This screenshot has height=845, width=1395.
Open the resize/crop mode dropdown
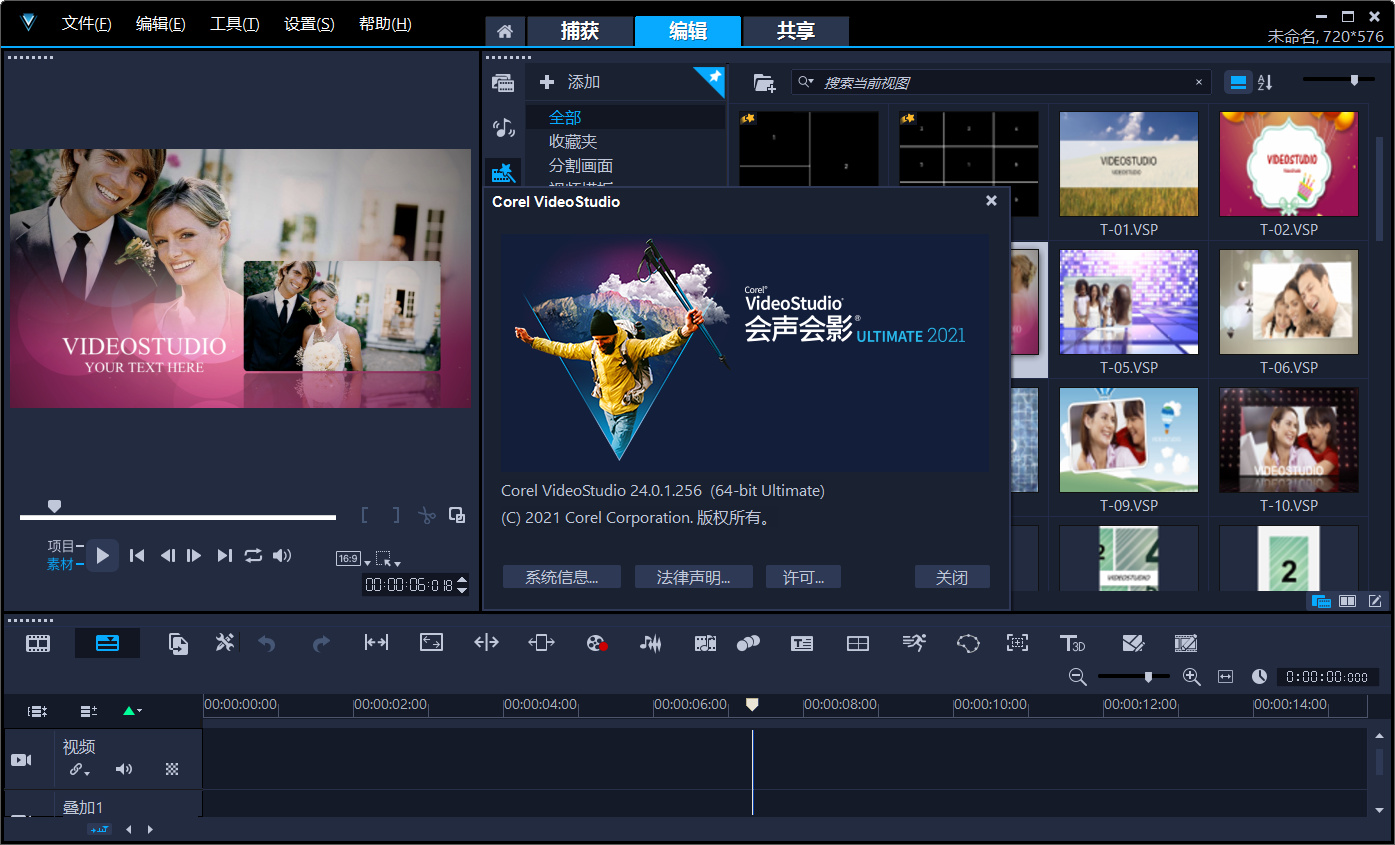pos(388,559)
